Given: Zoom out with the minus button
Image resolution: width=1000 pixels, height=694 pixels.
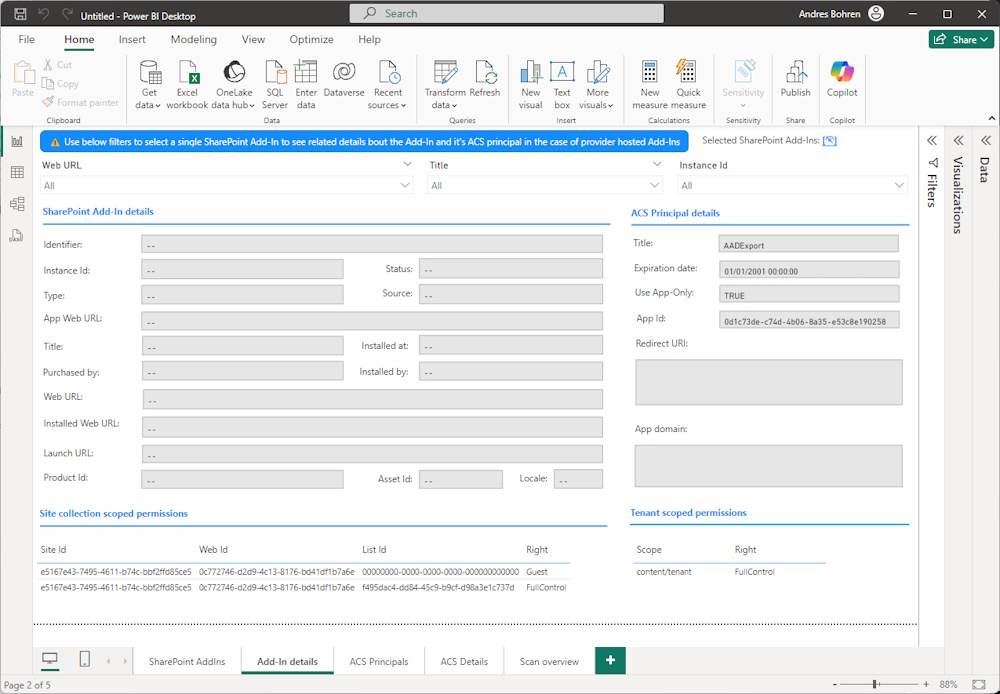Looking at the screenshot, I should (834, 684).
